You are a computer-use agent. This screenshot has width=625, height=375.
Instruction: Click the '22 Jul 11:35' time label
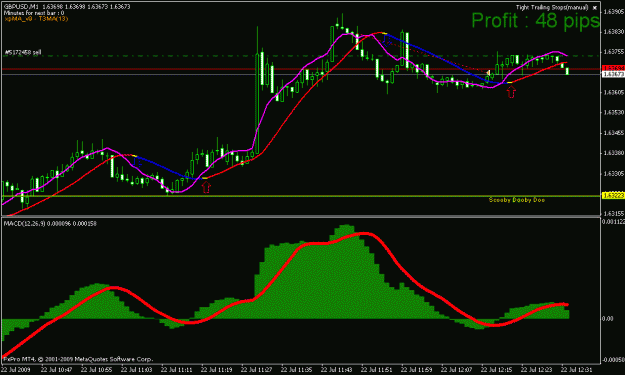tap(297, 369)
